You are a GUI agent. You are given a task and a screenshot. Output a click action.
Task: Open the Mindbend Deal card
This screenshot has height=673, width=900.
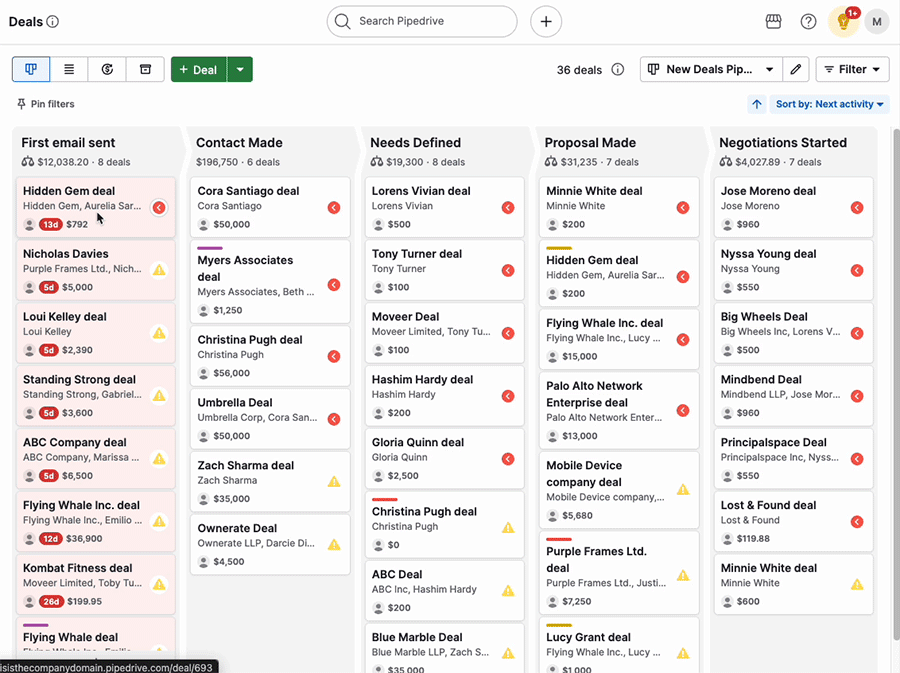(793, 396)
